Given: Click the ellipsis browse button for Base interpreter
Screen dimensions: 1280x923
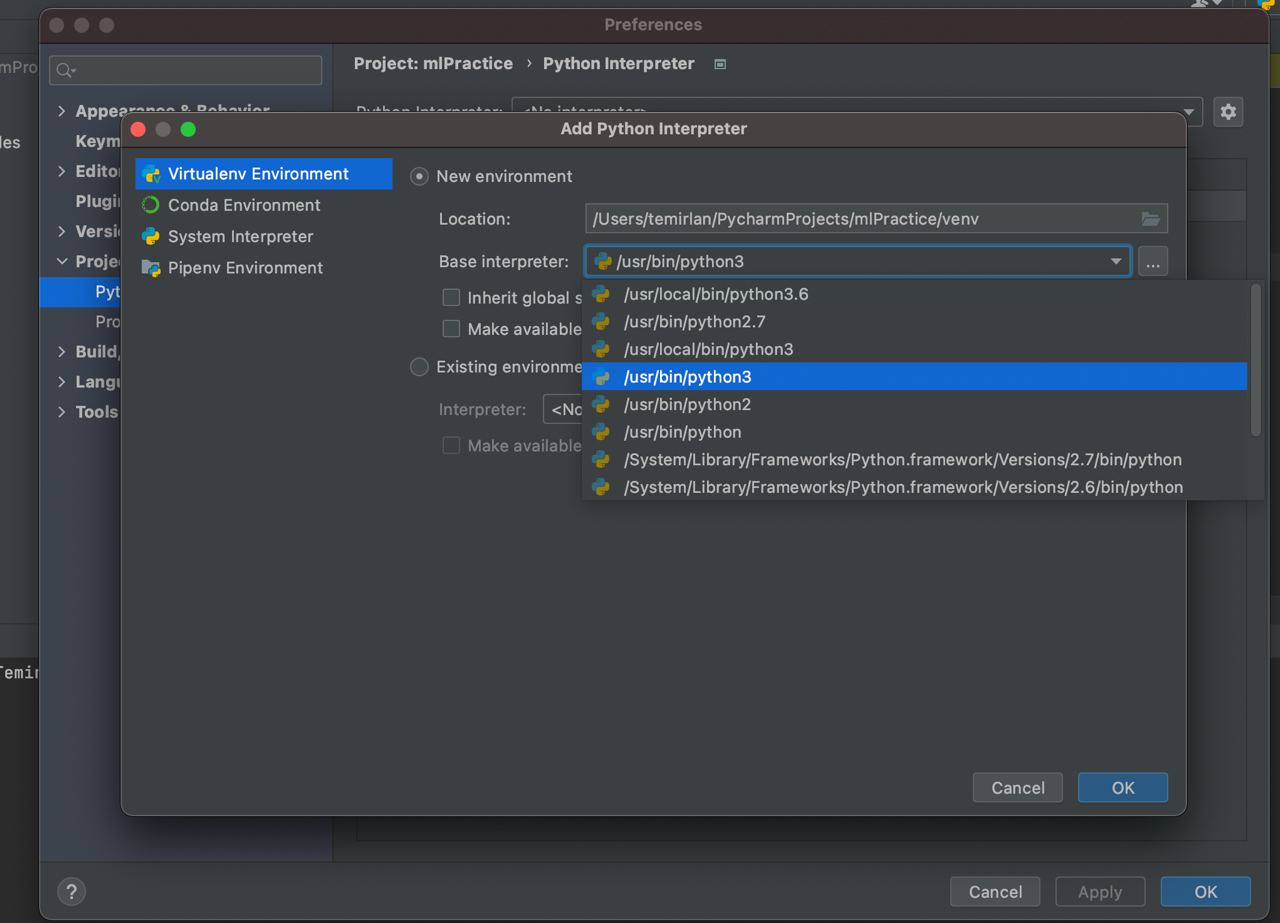Looking at the screenshot, I should (1153, 262).
